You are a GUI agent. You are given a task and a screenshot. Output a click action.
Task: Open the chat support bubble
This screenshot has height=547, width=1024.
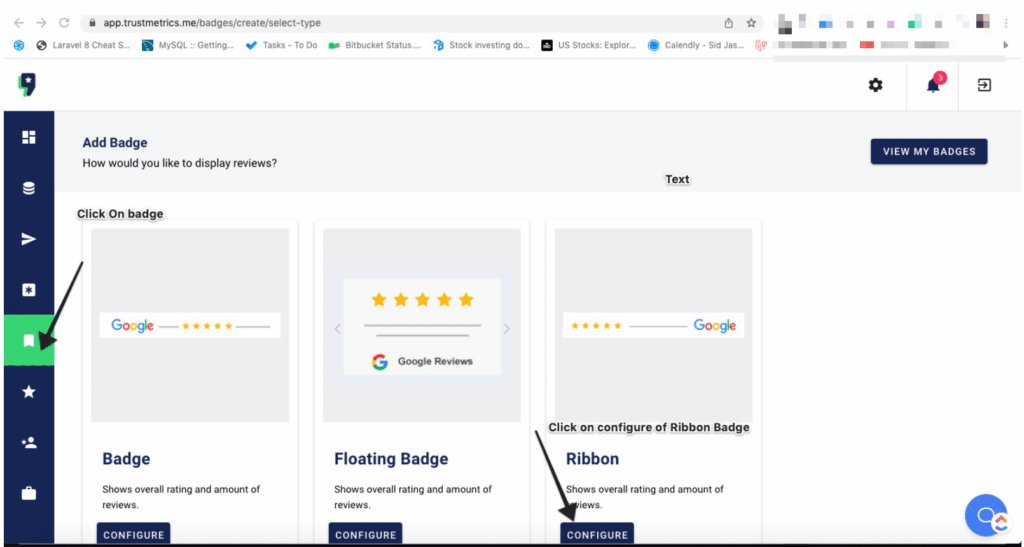pos(986,515)
